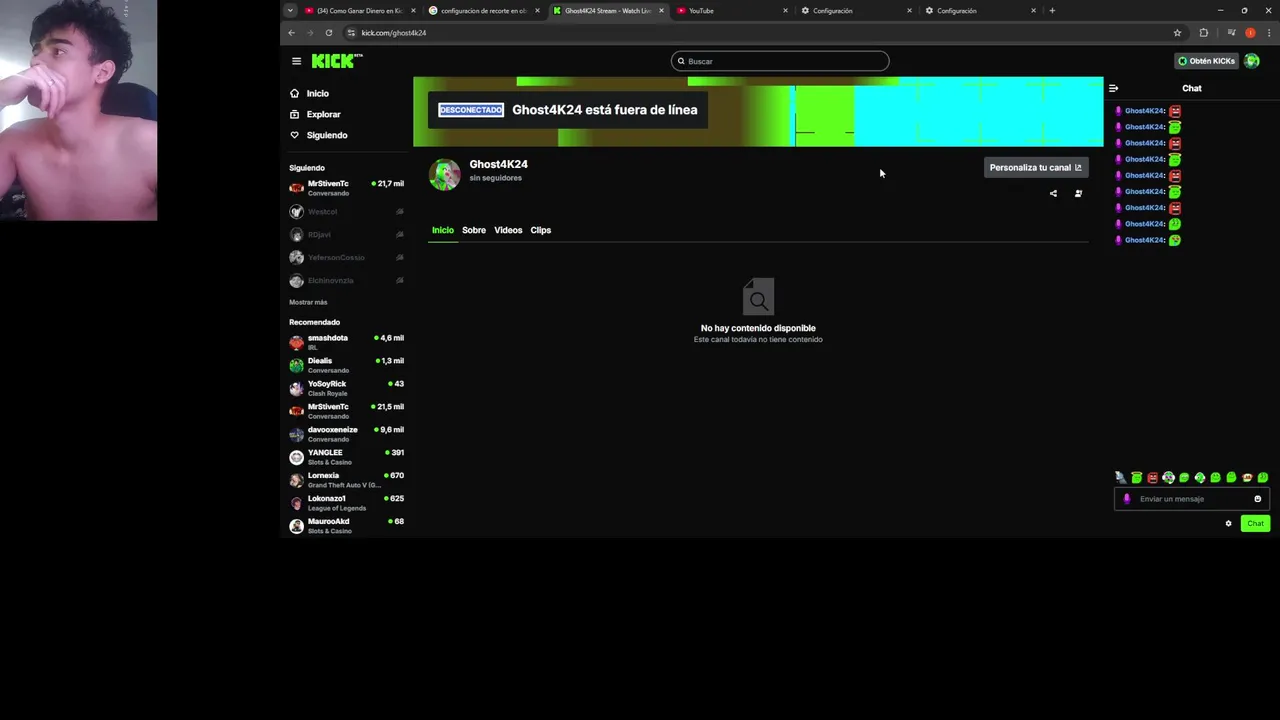Image resolution: width=1280 pixels, height=720 pixels.
Task: Click the KICK logo
Action: tap(336, 61)
